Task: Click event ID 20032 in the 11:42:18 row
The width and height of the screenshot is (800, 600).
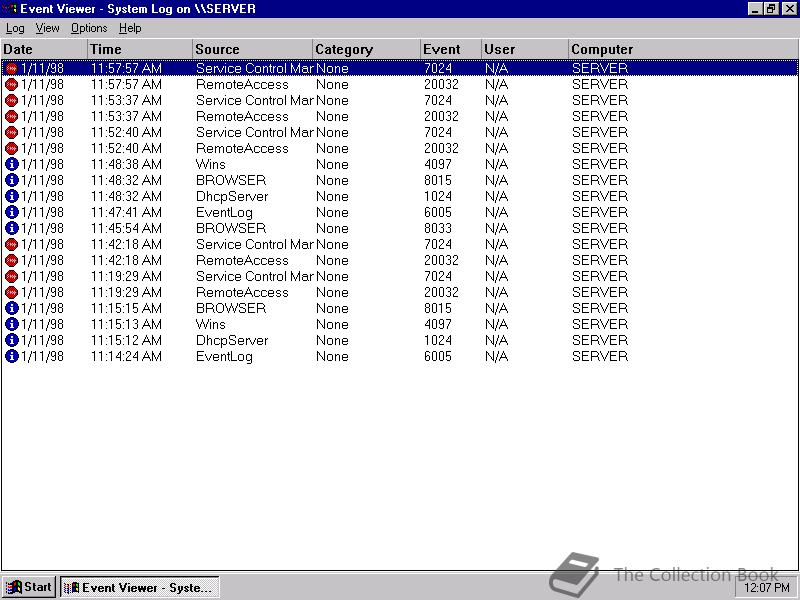Action: [x=441, y=260]
